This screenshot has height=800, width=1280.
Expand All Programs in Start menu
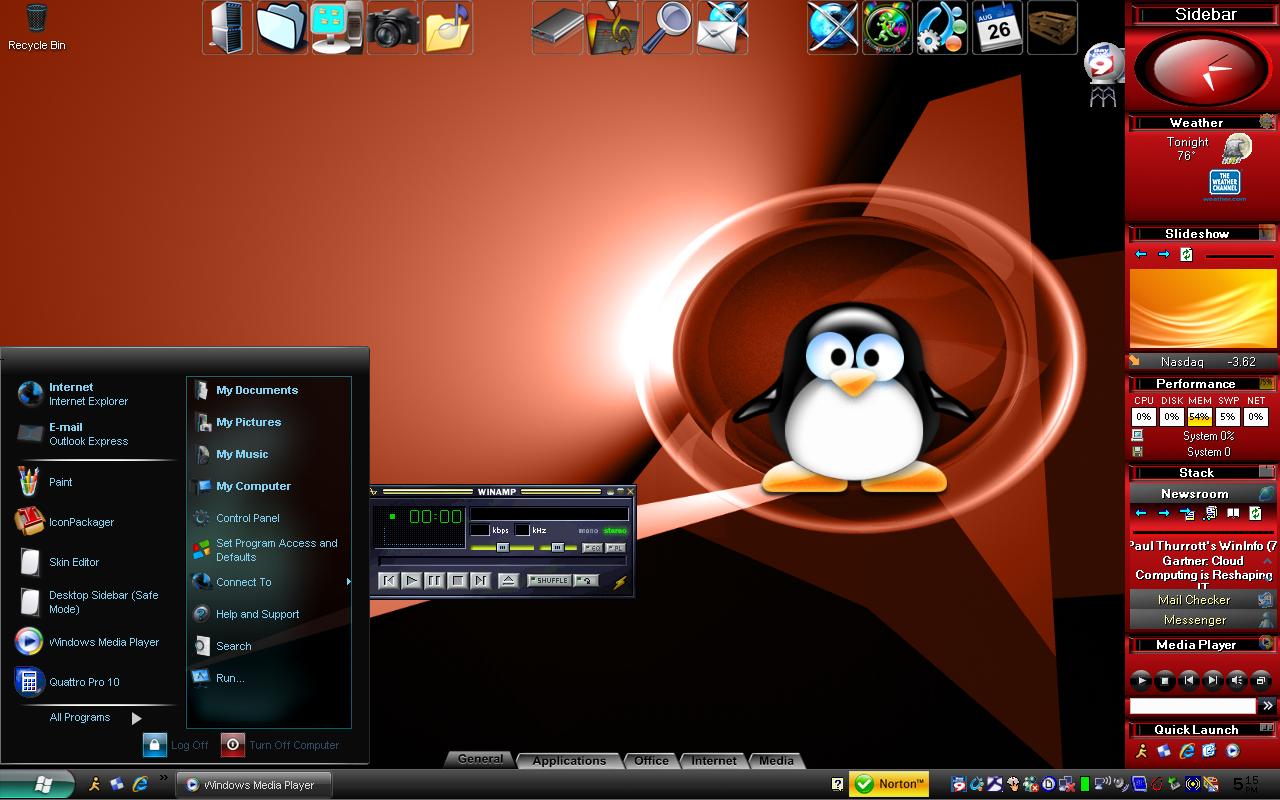tap(95, 718)
